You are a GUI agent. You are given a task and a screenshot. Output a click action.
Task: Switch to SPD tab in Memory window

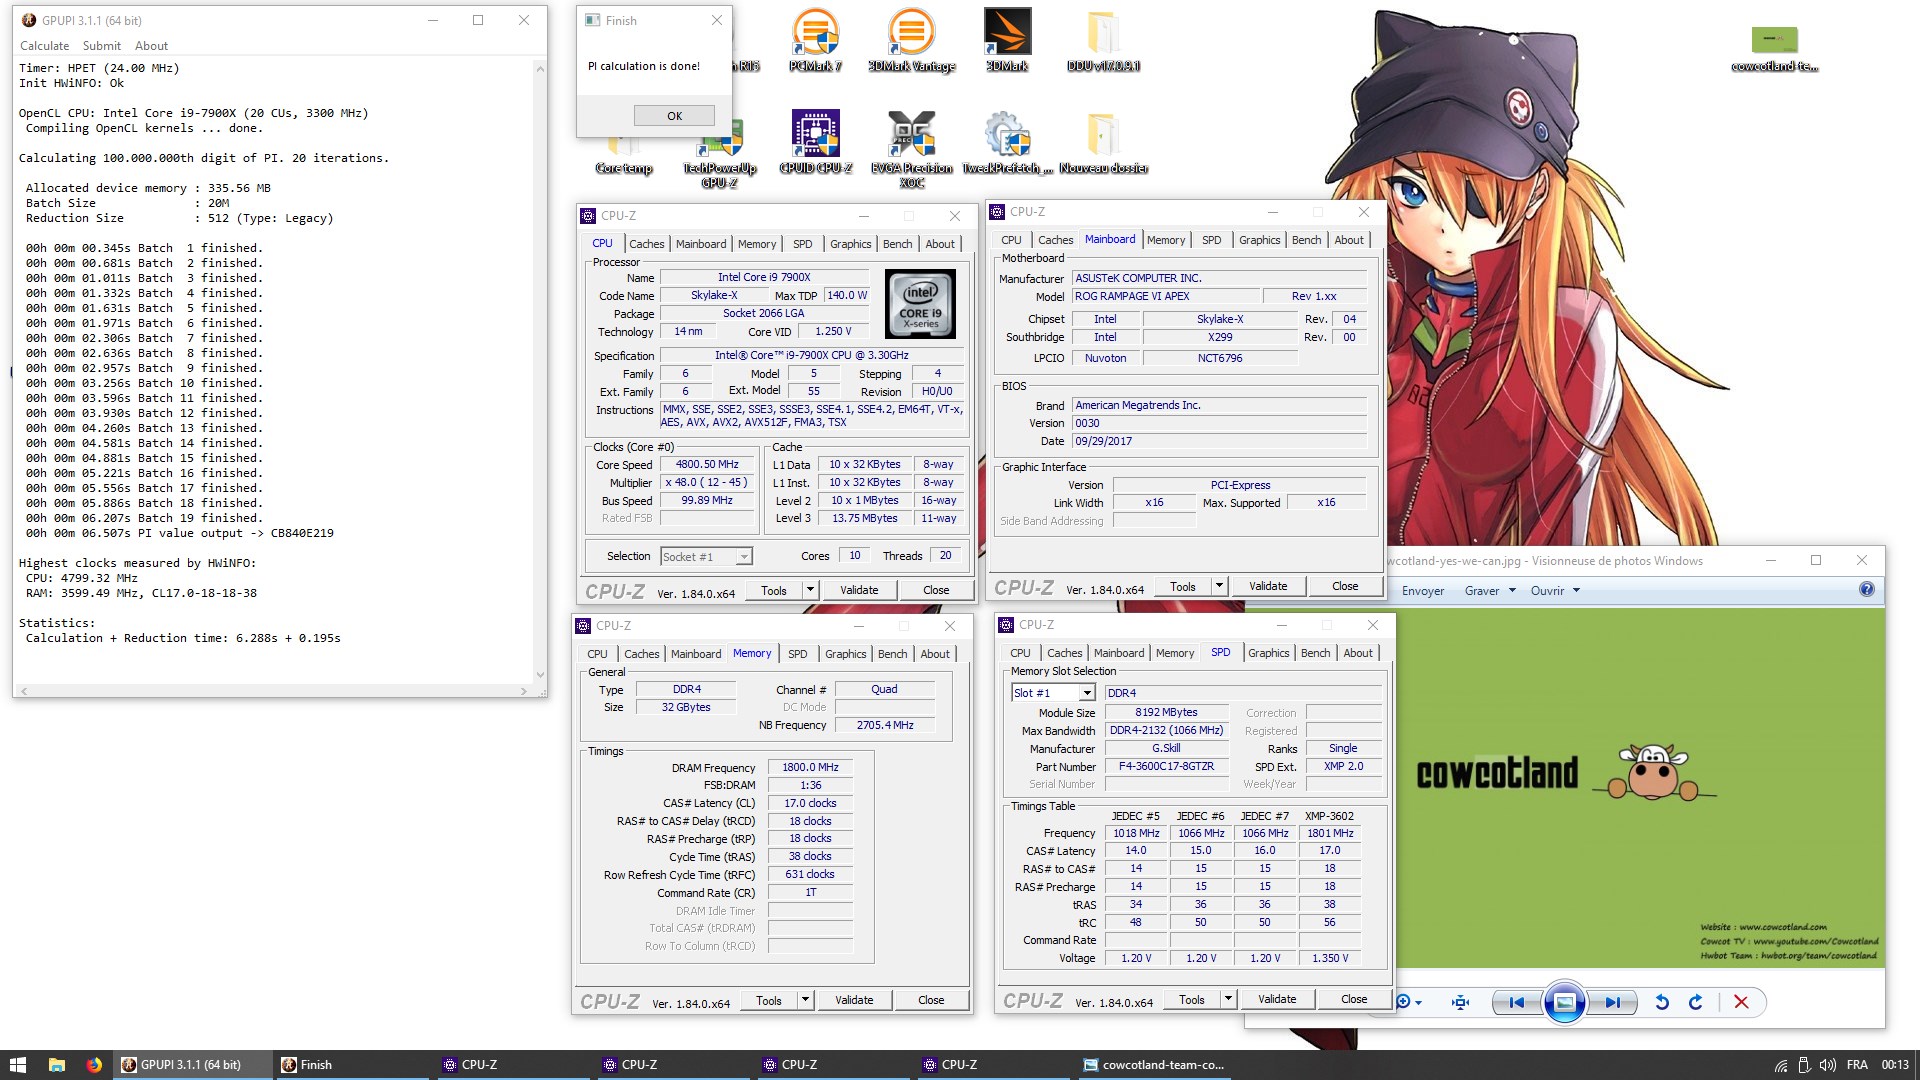click(x=797, y=654)
